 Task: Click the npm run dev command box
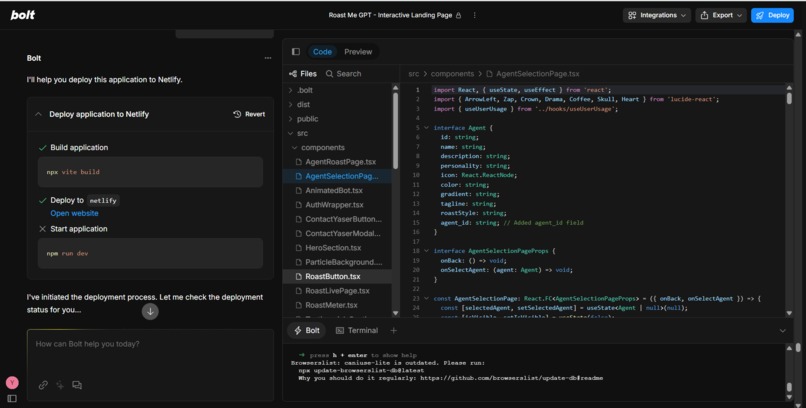pos(150,253)
